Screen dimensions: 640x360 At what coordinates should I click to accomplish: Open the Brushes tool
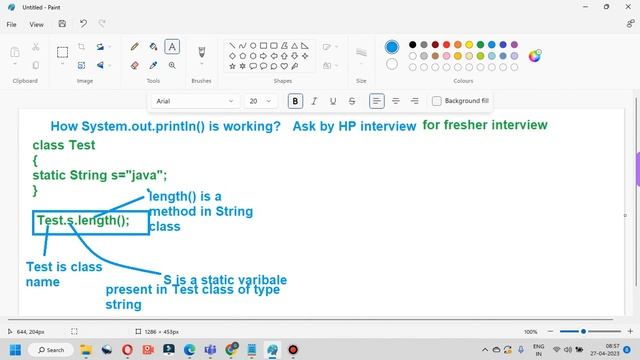point(201,52)
